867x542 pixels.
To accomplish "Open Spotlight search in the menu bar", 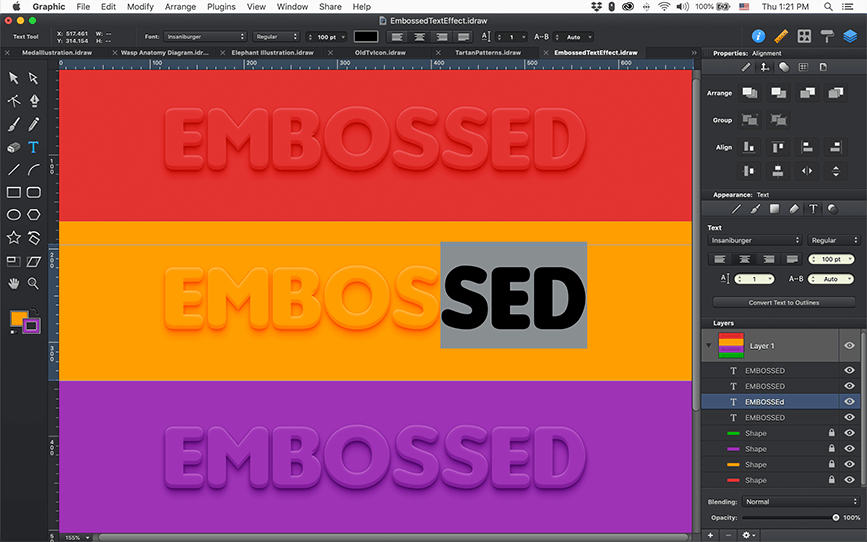I will [828, 7].
